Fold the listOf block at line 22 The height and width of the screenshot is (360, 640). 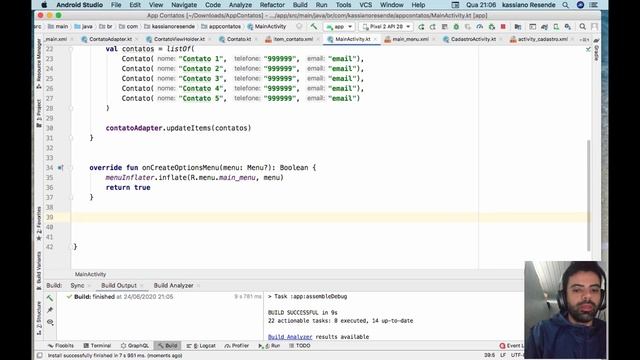click(71, 49)
